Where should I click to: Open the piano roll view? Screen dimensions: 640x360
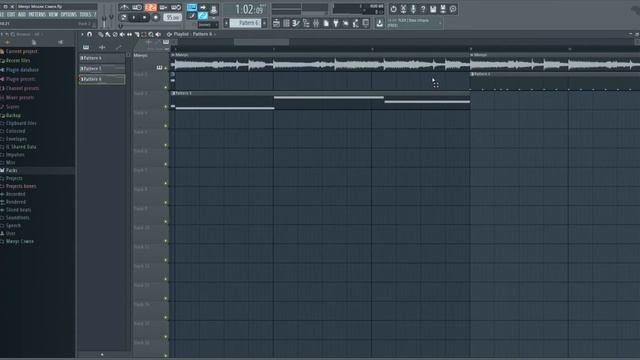(x=296, y=23)
